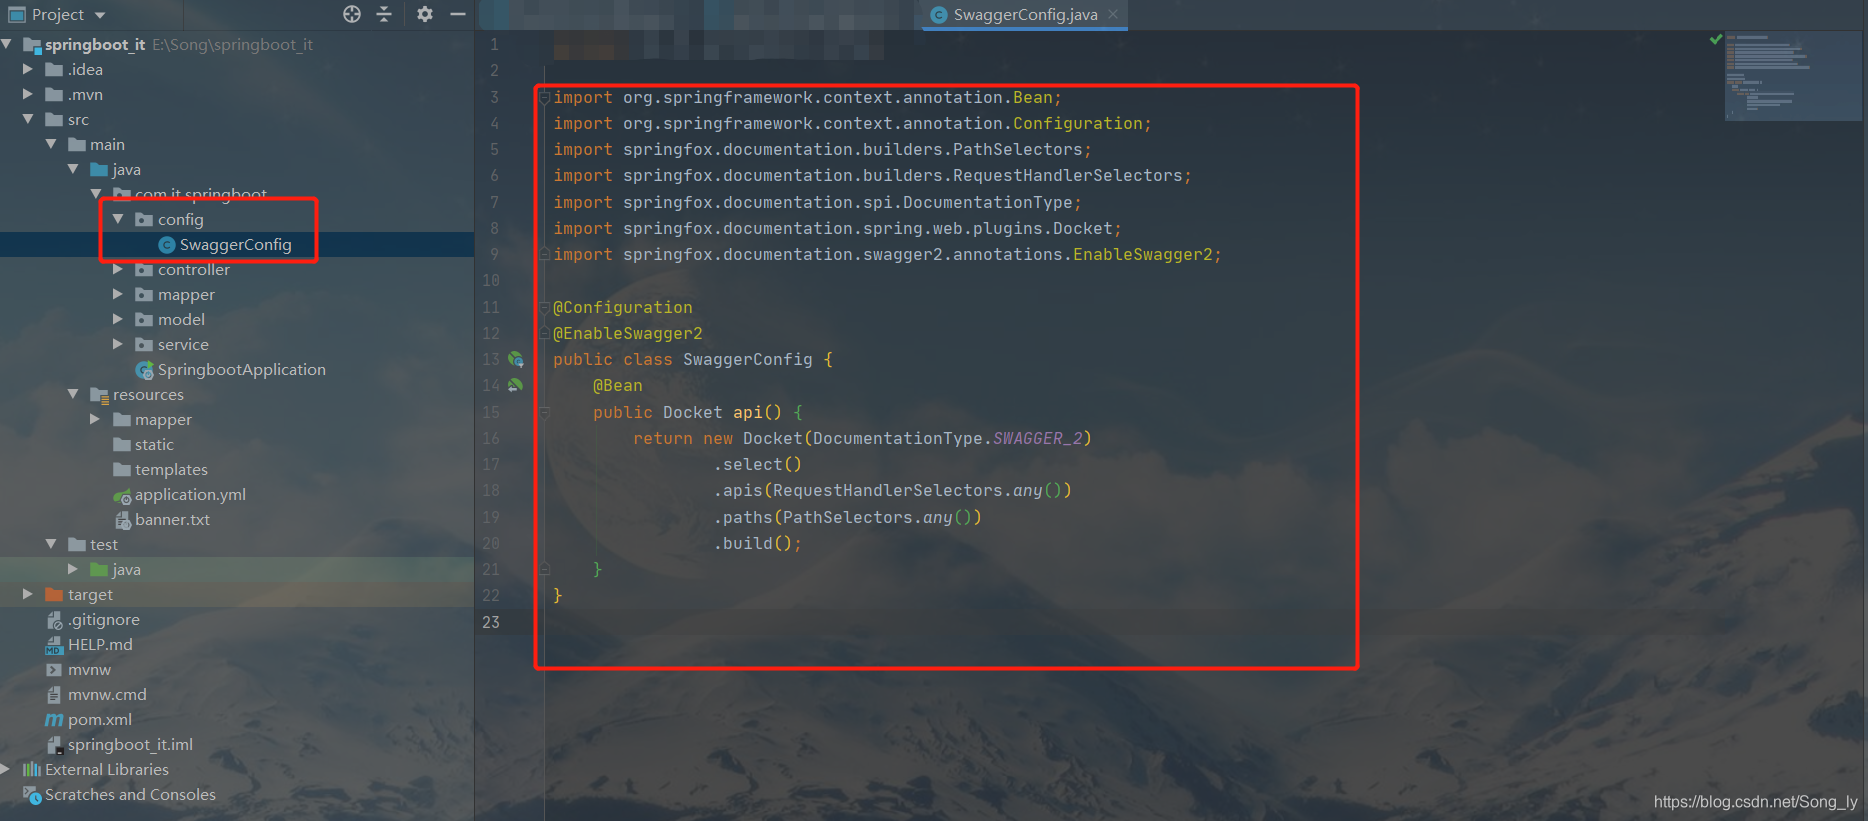
Task: Expand the target folder
Action: pos(28,594)
